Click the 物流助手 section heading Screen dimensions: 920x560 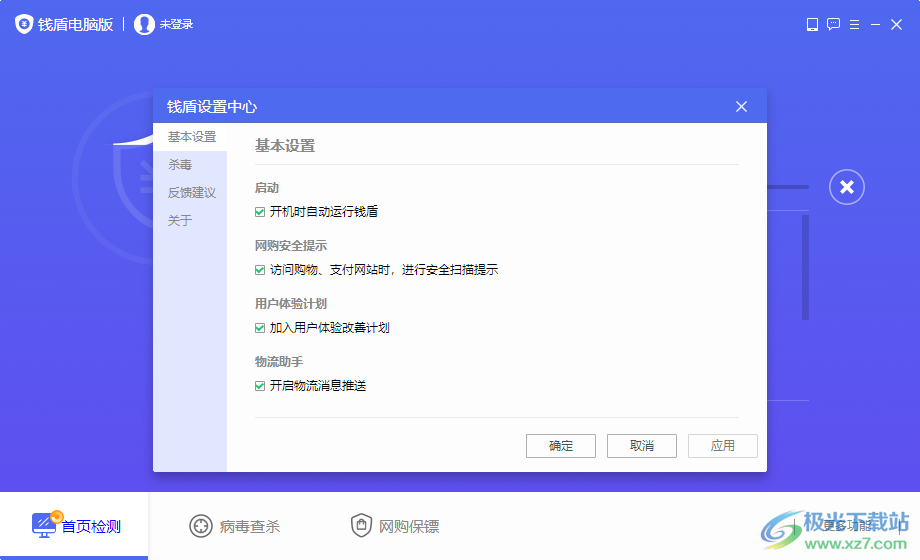[x=279, y=362]
